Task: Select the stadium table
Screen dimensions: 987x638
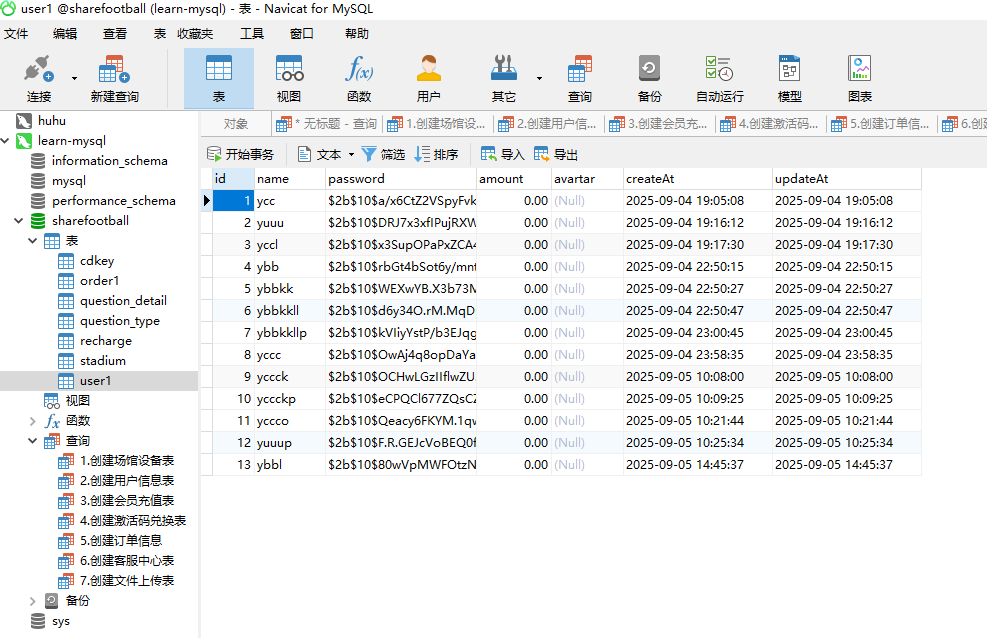Action: 103,361
